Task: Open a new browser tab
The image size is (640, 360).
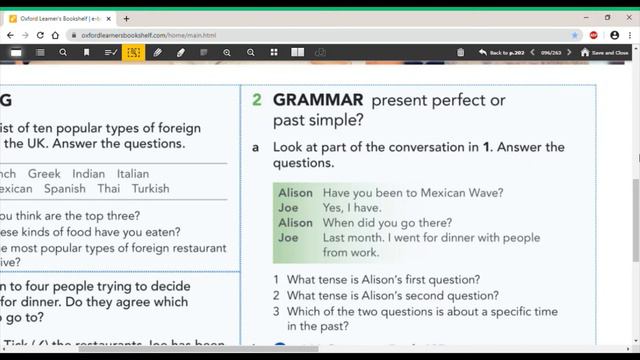Action: (x=127, y=19)
